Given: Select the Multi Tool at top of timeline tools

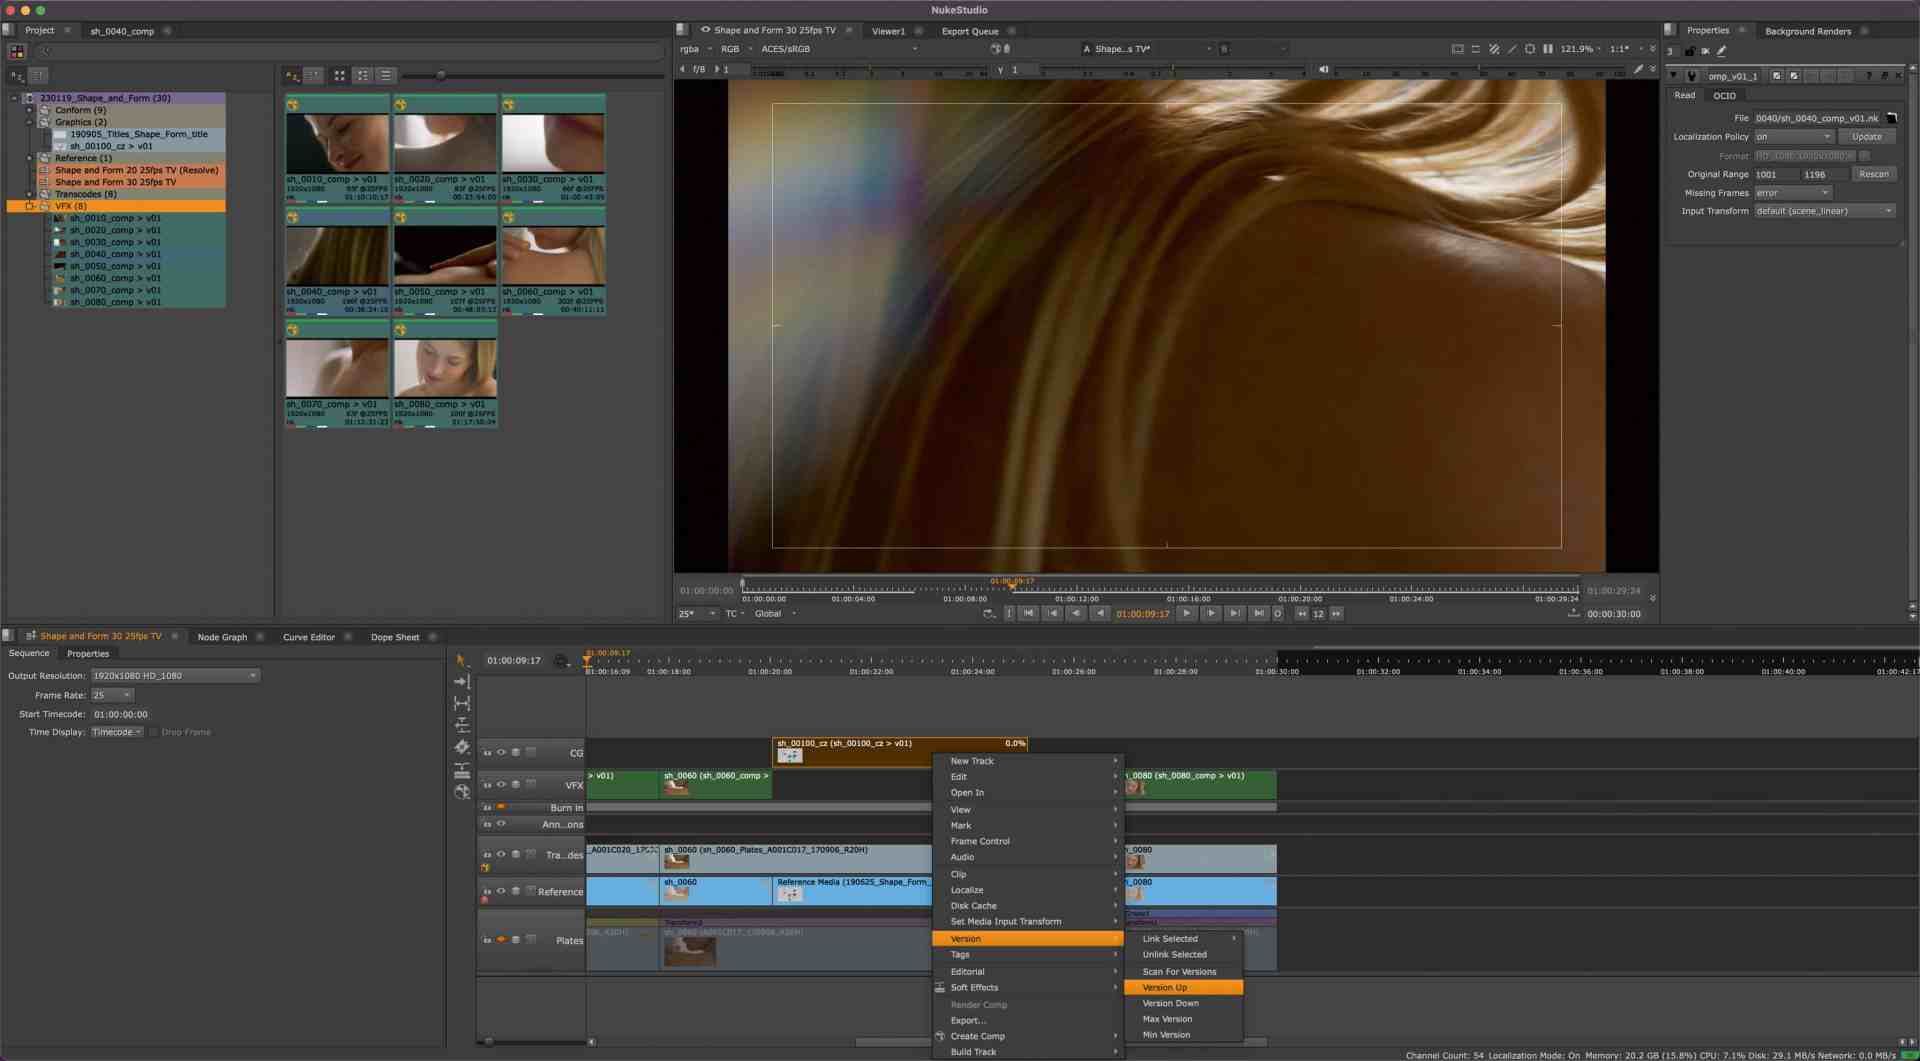Looking at the screenshot, I should coord(462,660).
